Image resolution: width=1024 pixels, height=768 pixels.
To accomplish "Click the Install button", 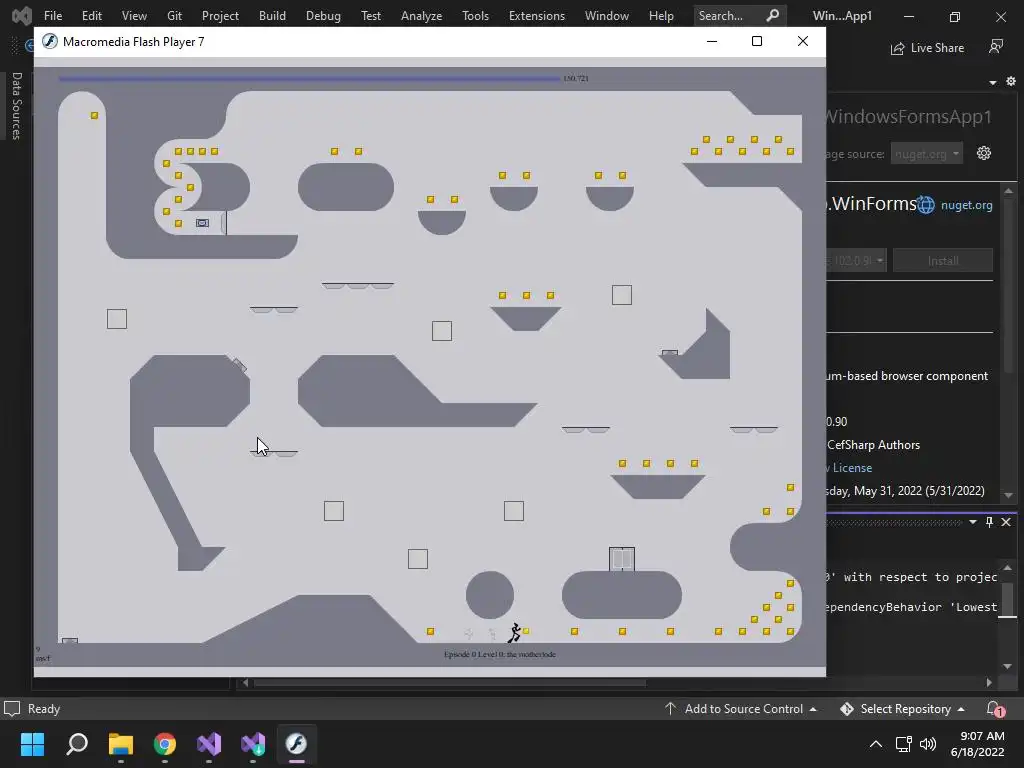I will tap(943, 261).
